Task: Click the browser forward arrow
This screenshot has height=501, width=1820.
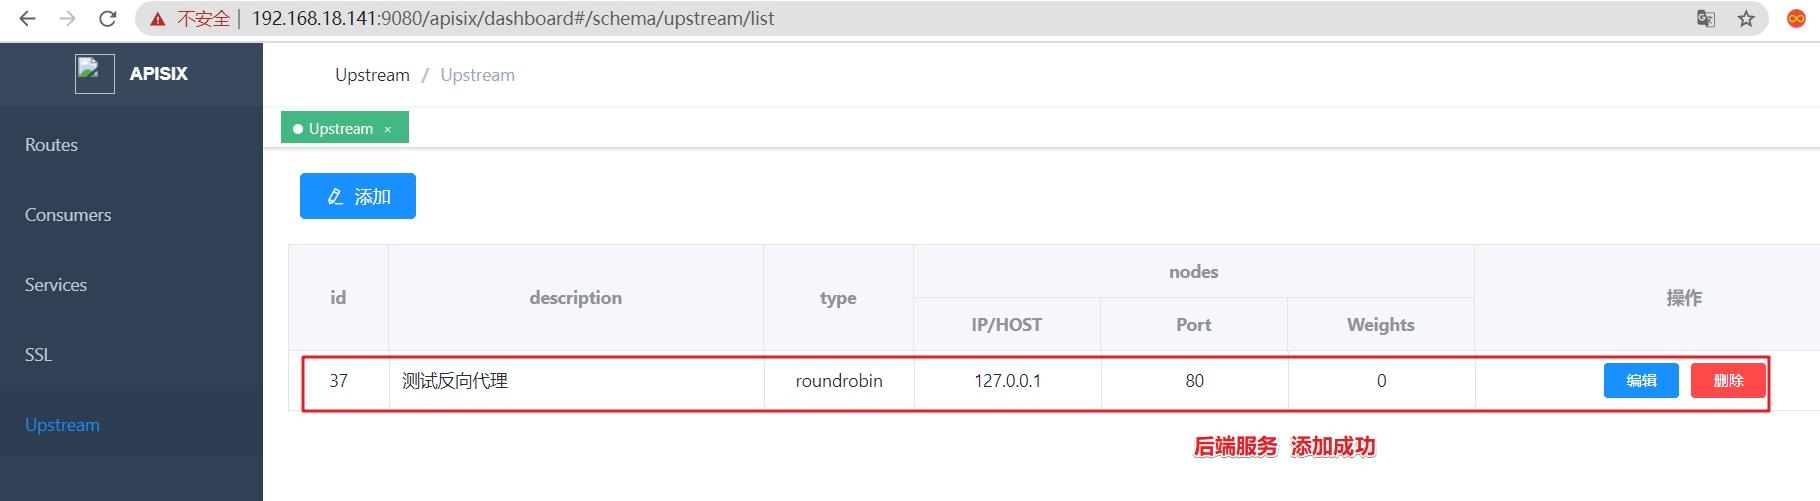Action: pyautogui.click(x=67, y=19)
